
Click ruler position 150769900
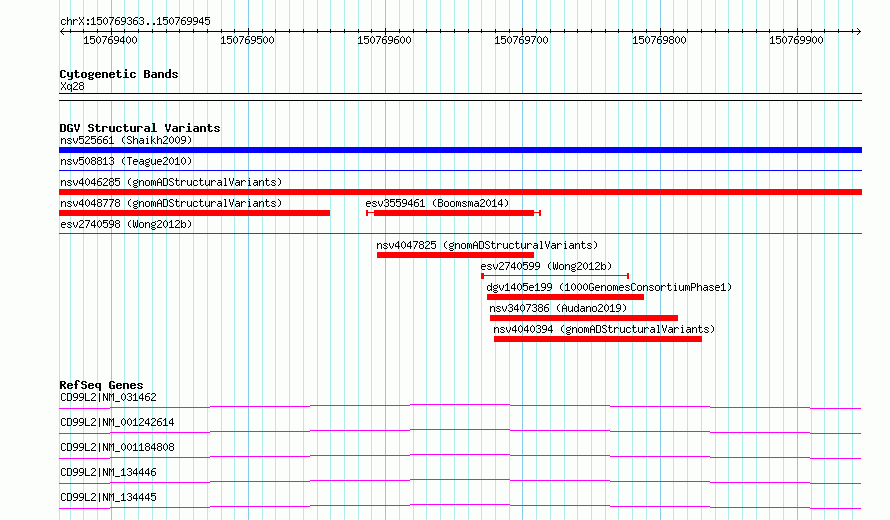(x=796, y=40)
